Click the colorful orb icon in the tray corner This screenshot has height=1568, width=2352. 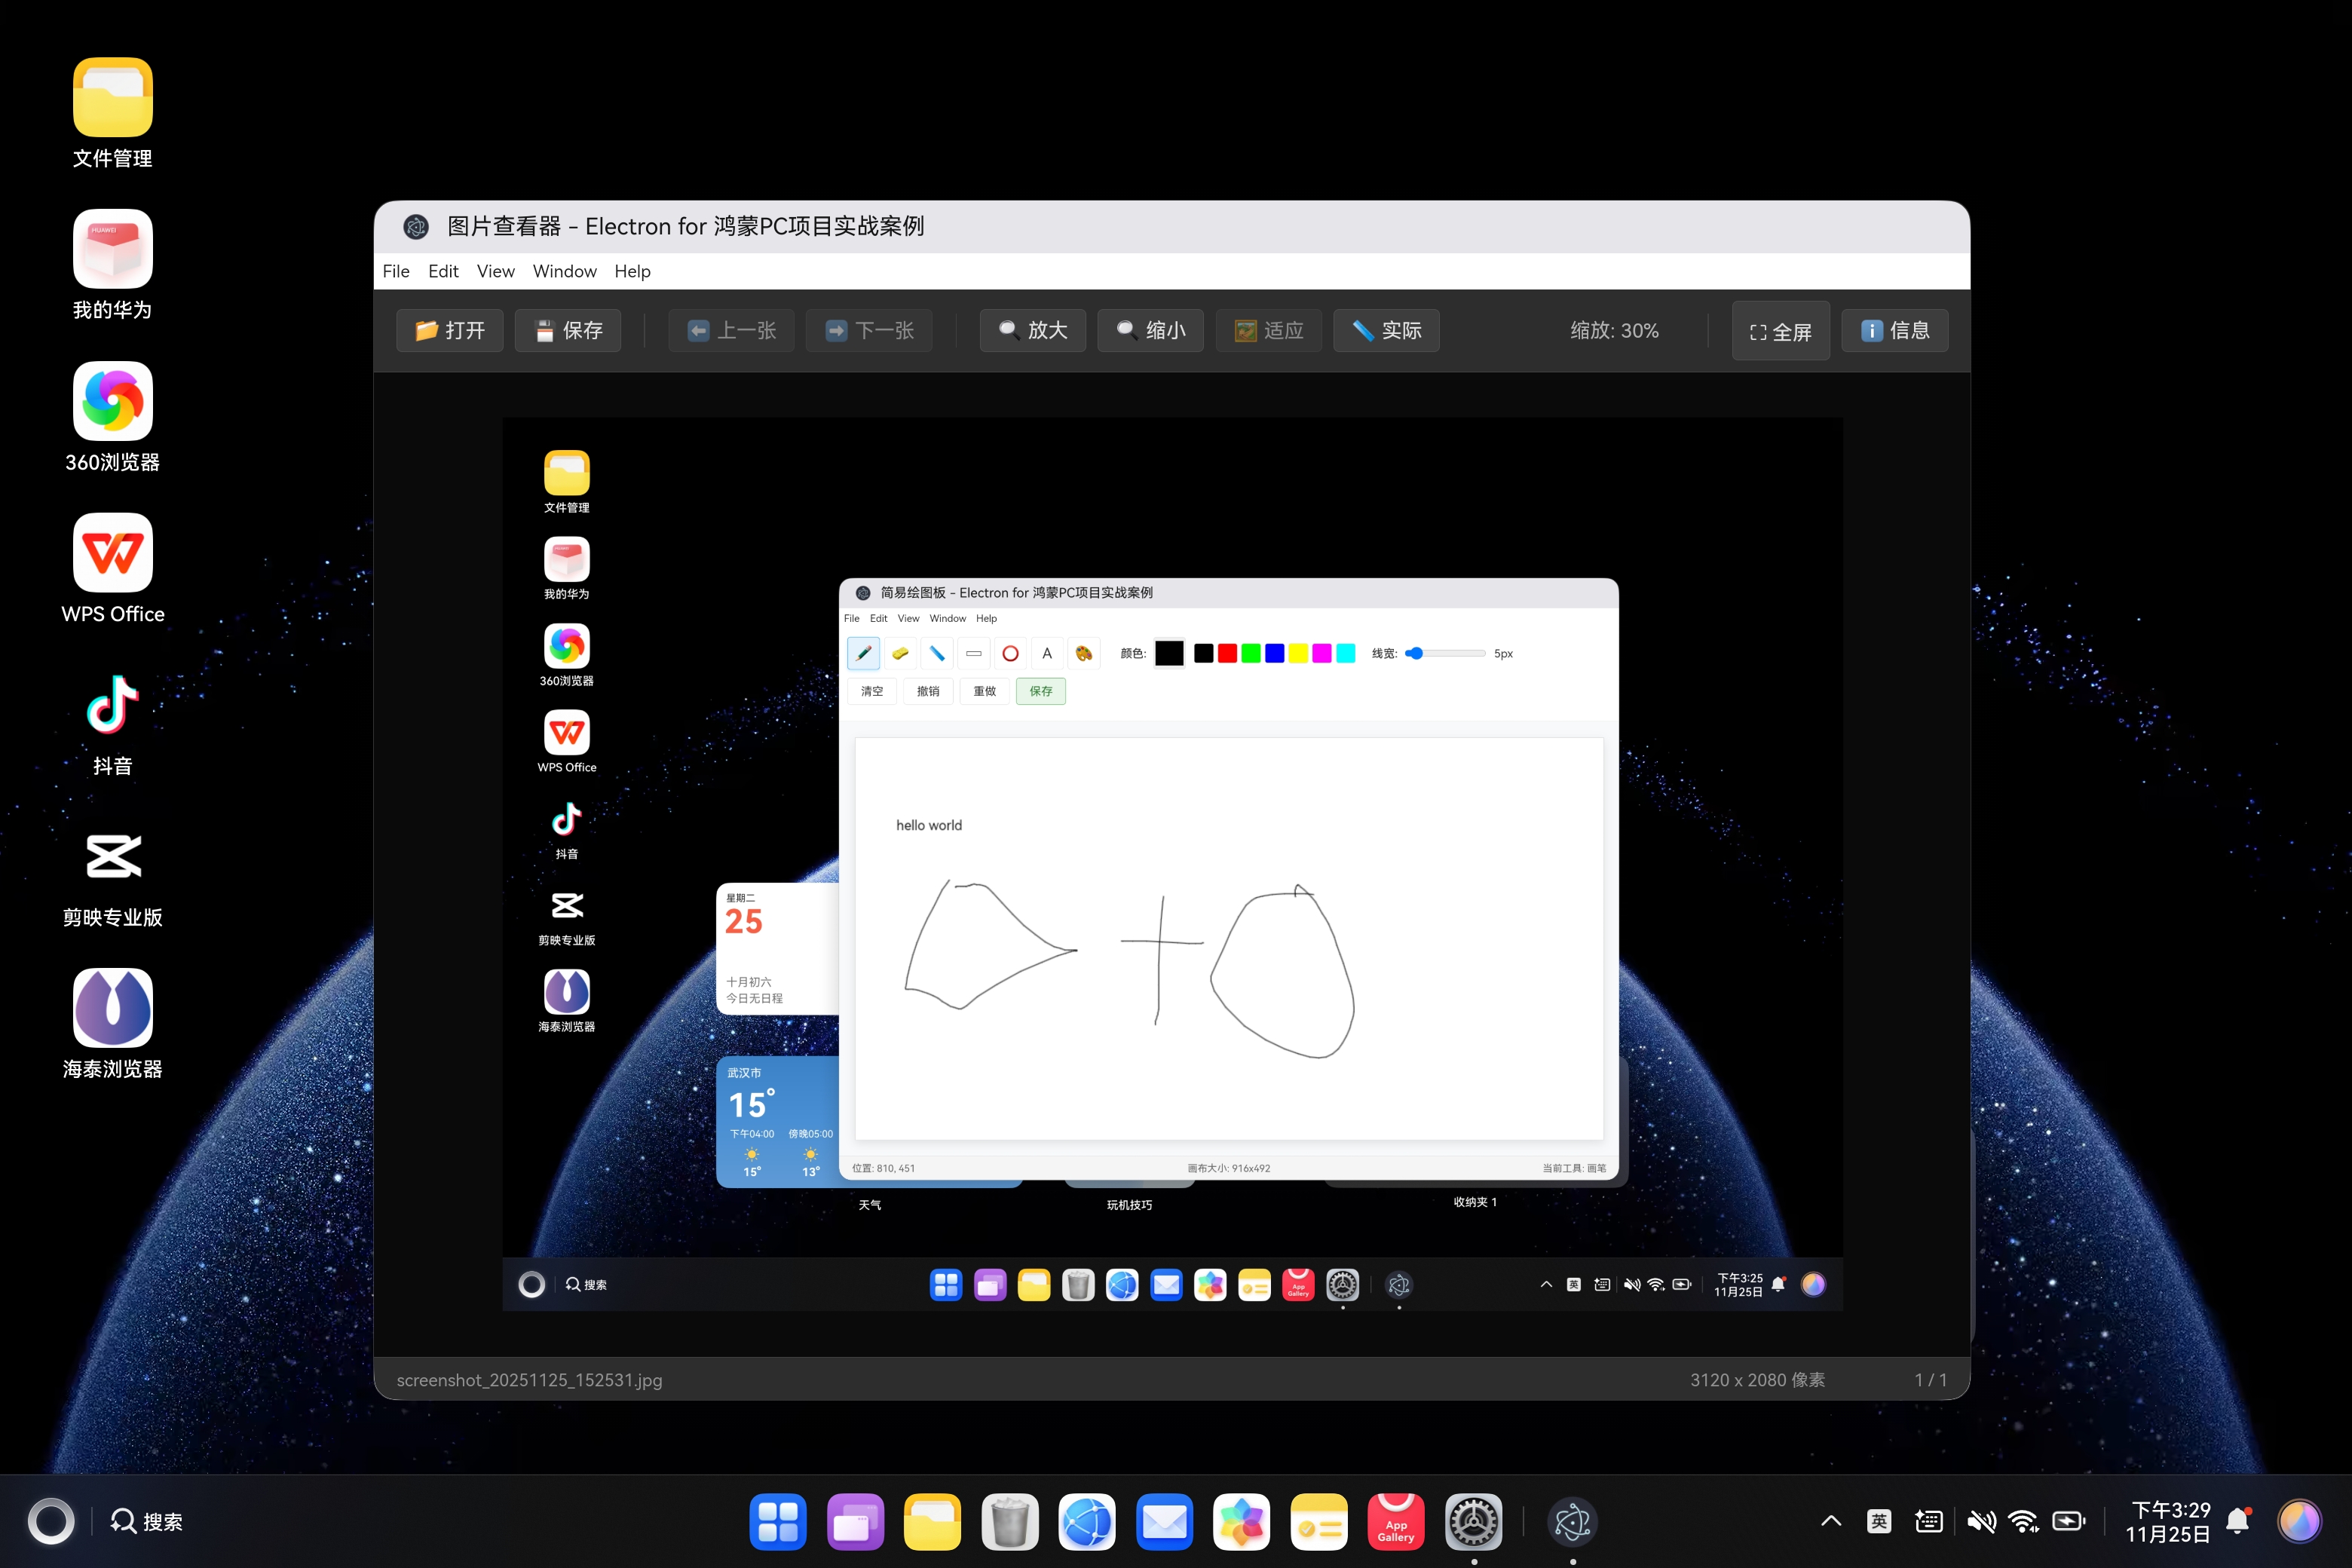click(2299, 1522)
